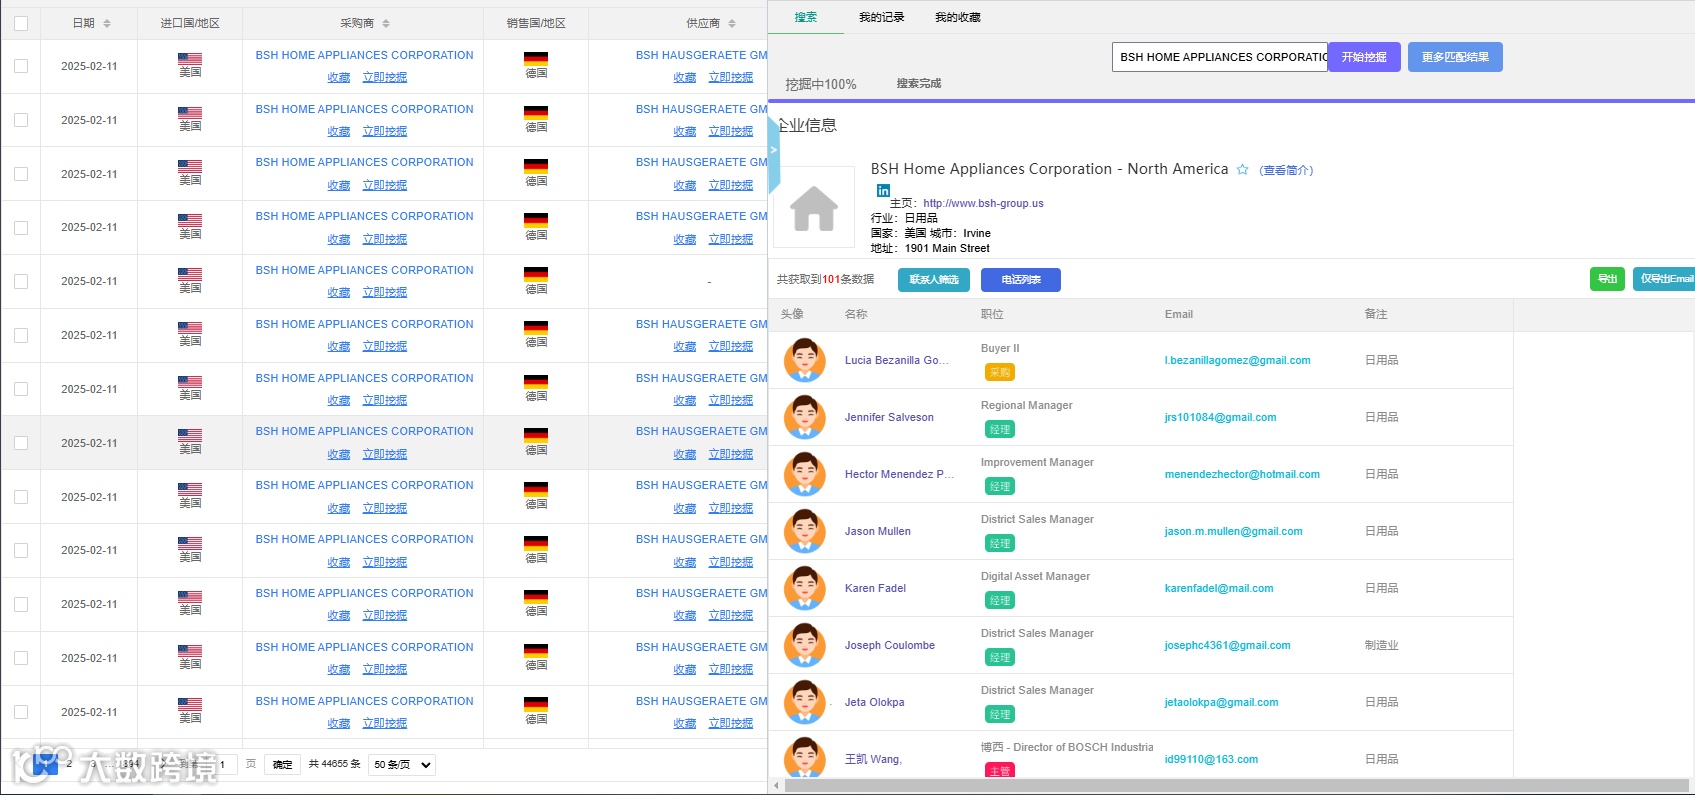Sort the table by 日期 column
This screenshot has width=1695, height=795.
point(107,23)
